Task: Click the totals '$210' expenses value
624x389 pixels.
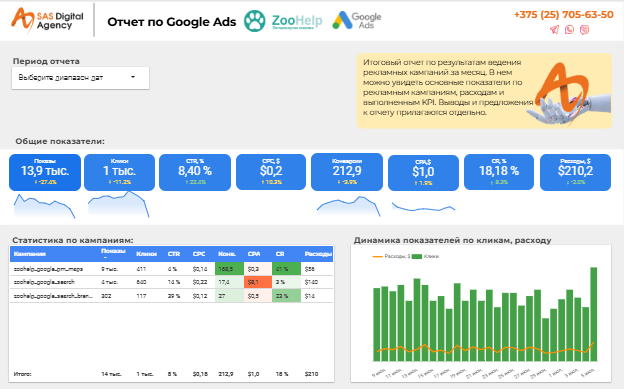Action: tap(311, 374)
